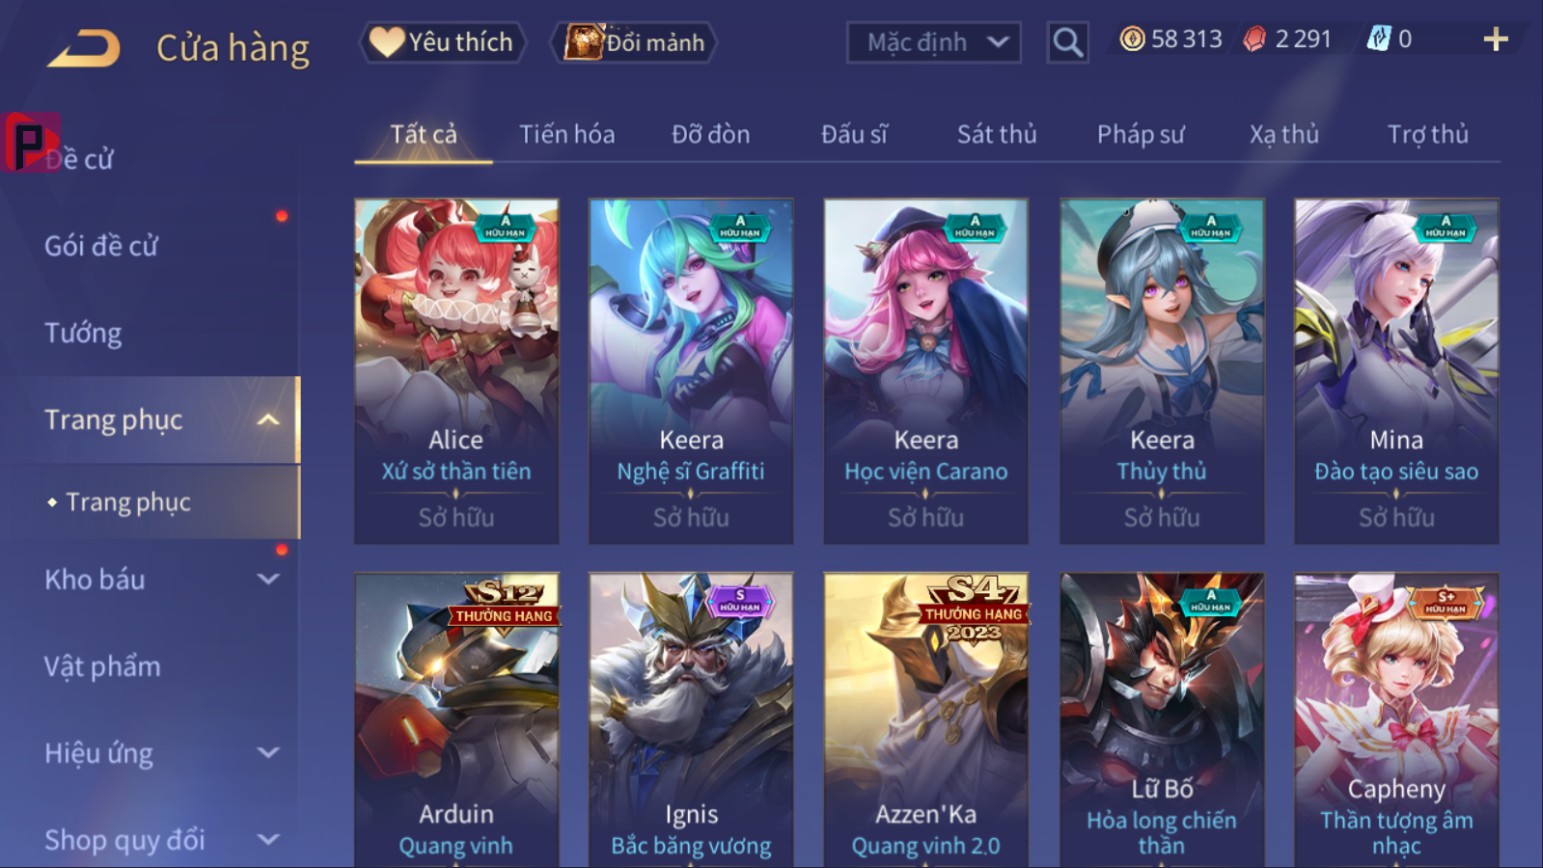Click the golden back arrow icon
1543x868 pixels.
tap(84, 47)
